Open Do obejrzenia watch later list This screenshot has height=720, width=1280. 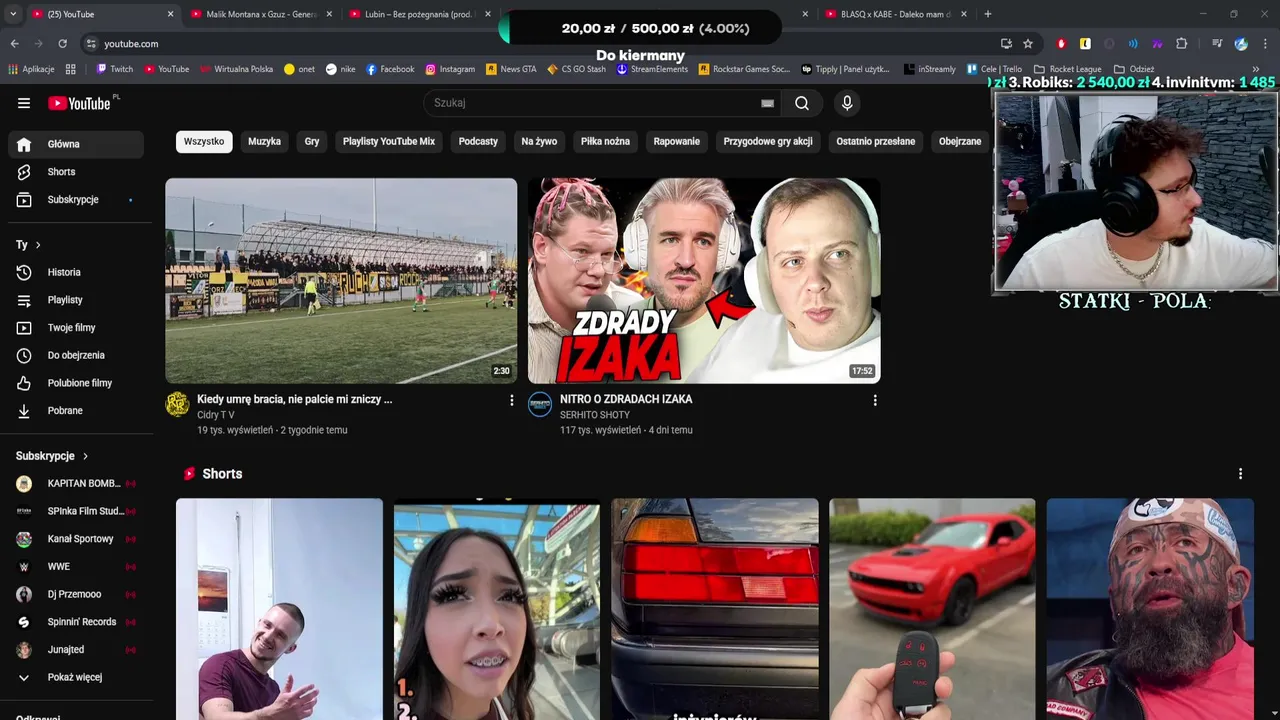[76, 355]
